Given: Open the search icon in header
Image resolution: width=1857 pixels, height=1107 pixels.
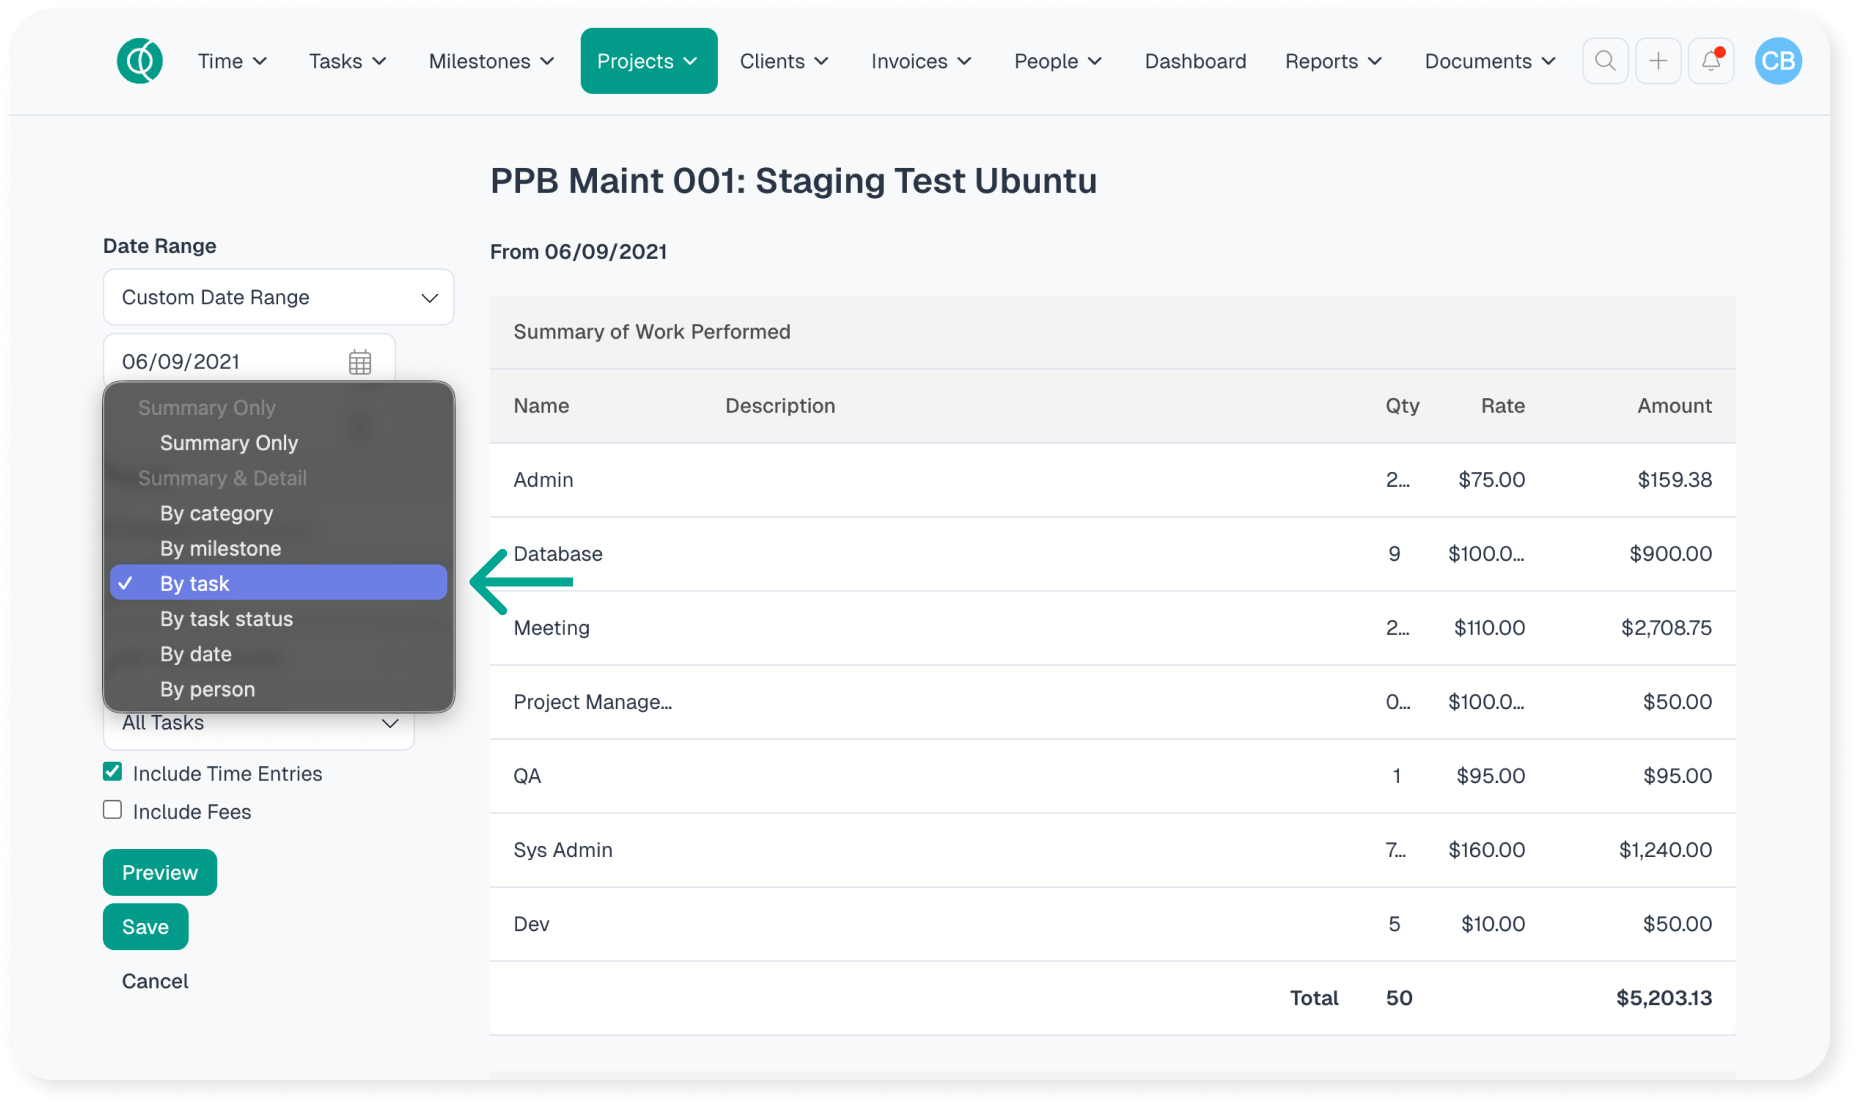Looking at the screenshot, I should [x=1605, y=61].
